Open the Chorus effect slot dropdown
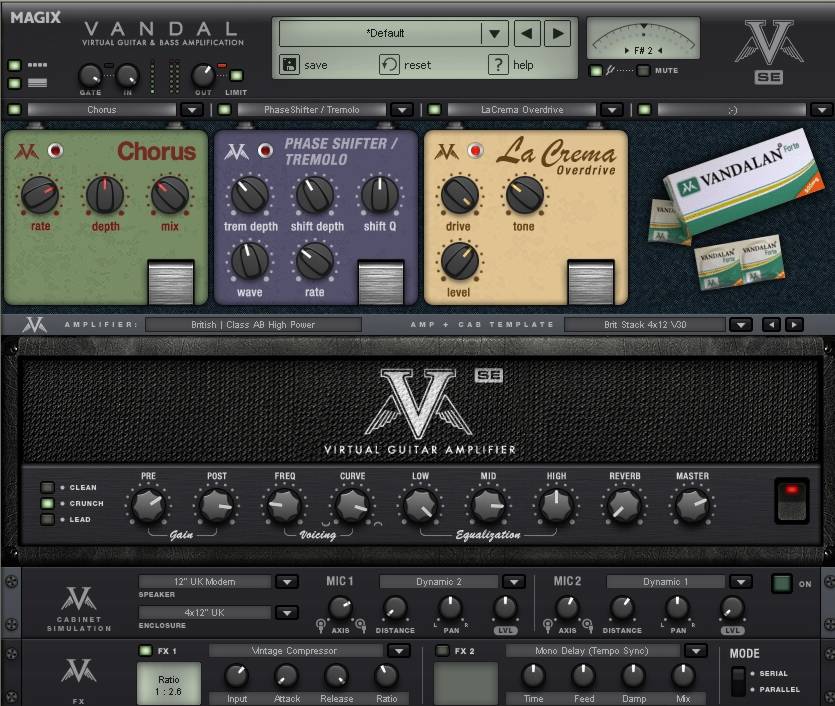 [x=192, y=110]
